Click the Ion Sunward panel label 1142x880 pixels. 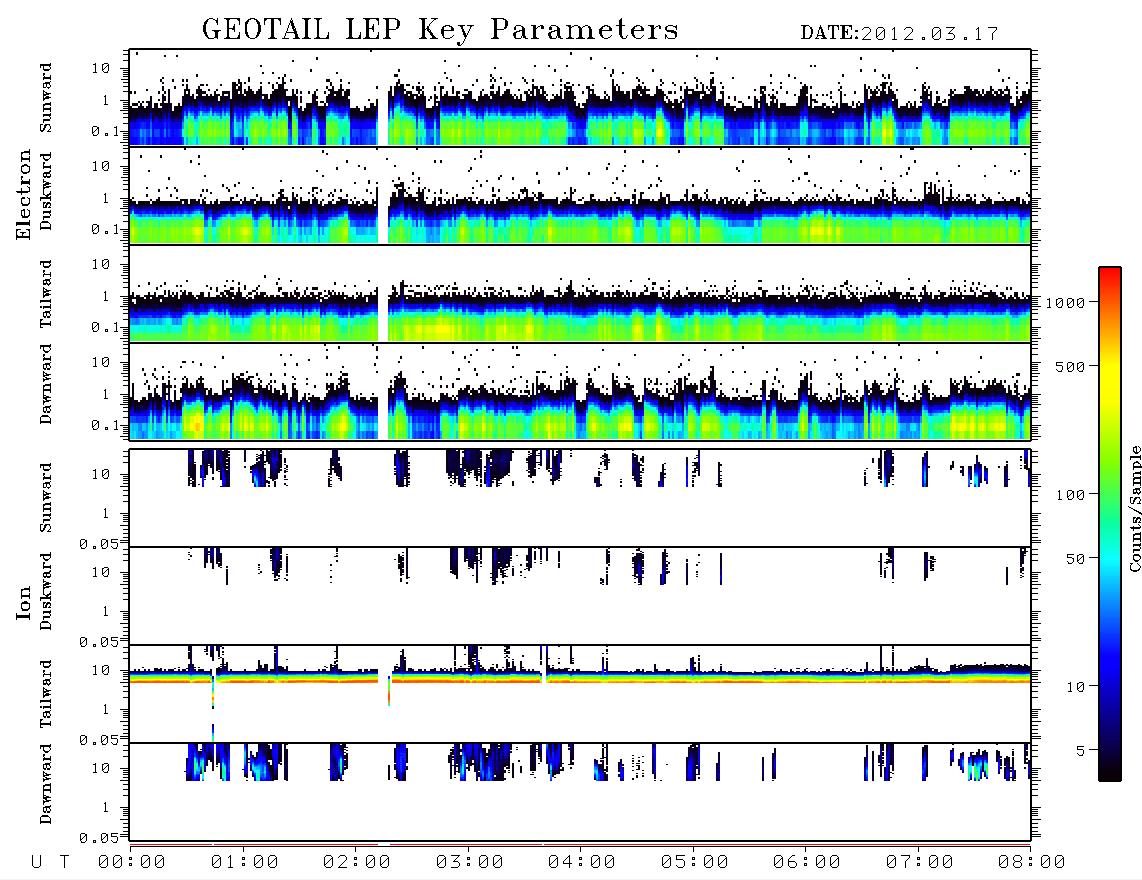point(46,498)
